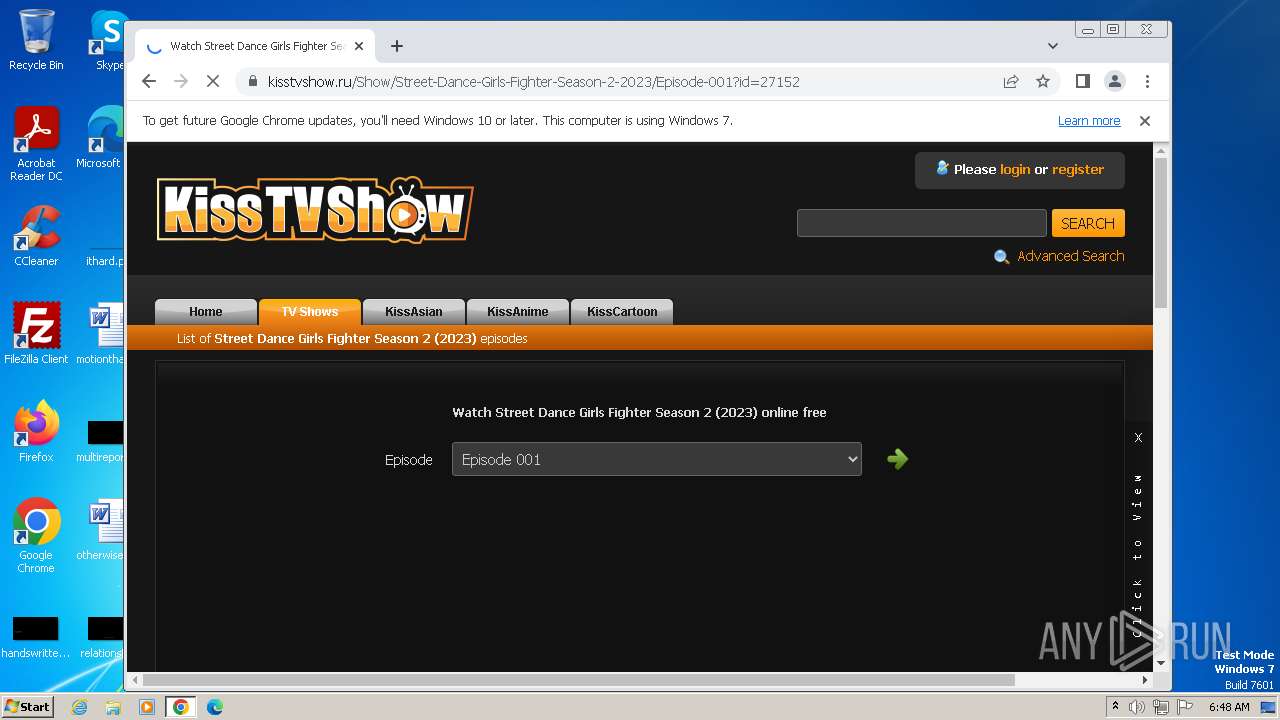Go to the Home tab

point(206,312)
